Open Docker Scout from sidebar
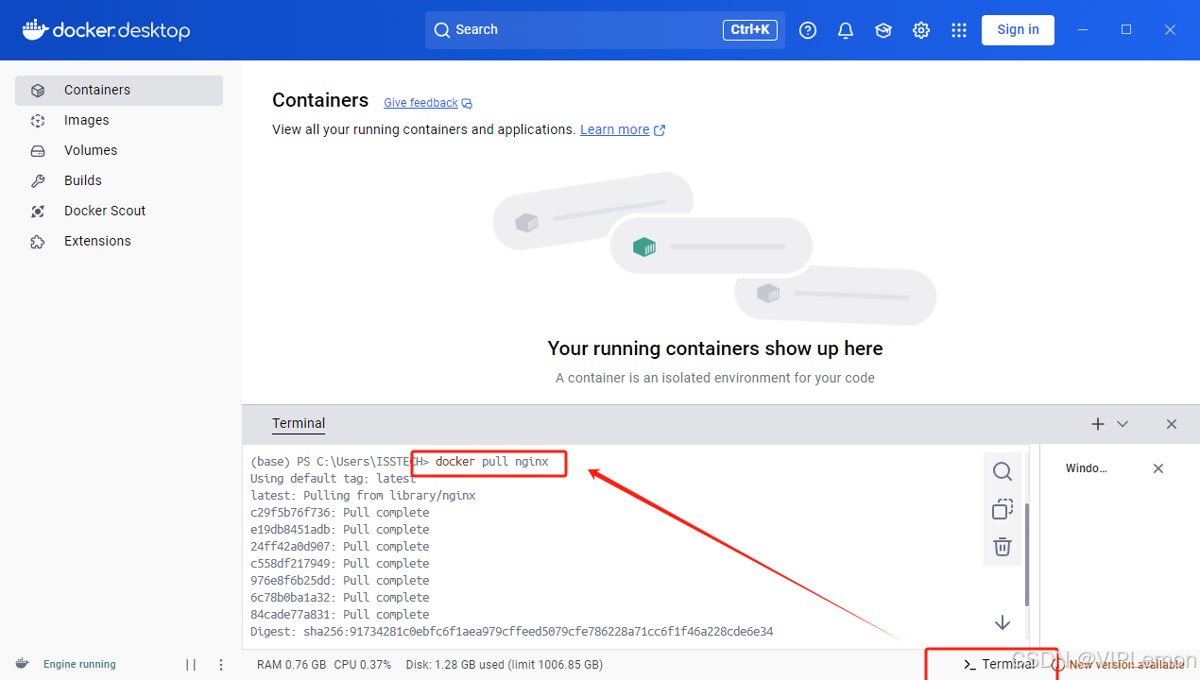This screenshot has width=1200, height=680. coord(119,211)
